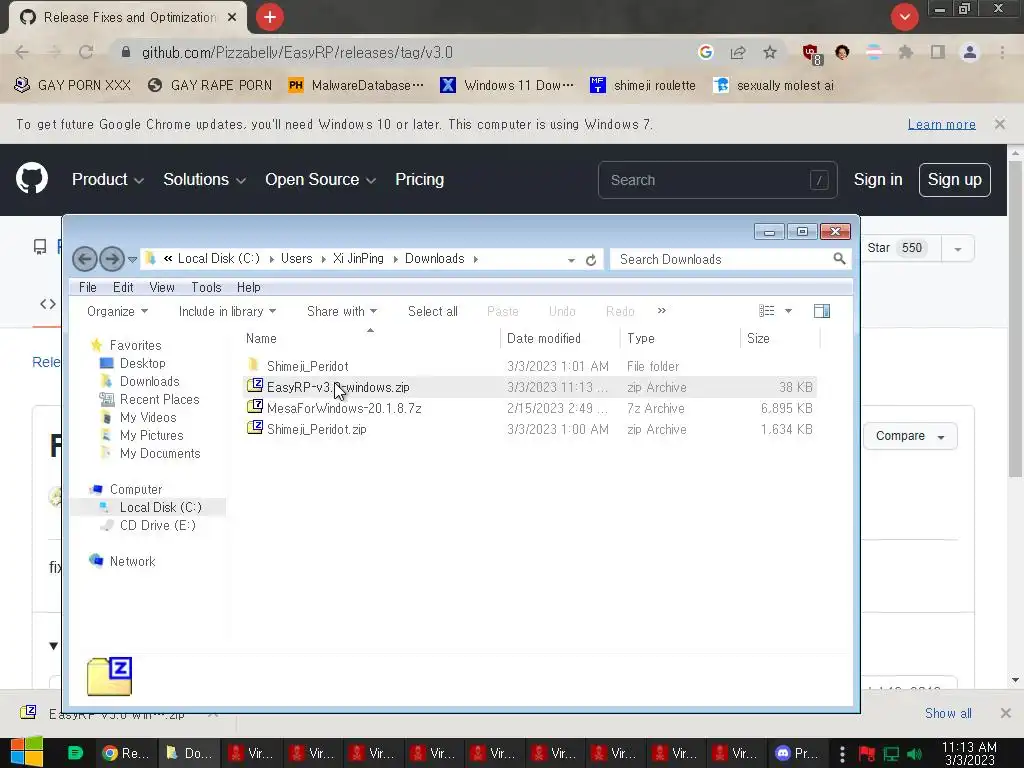The image size is (1024, 768).
Task: Open the View menu
Action: click(161, 287)
